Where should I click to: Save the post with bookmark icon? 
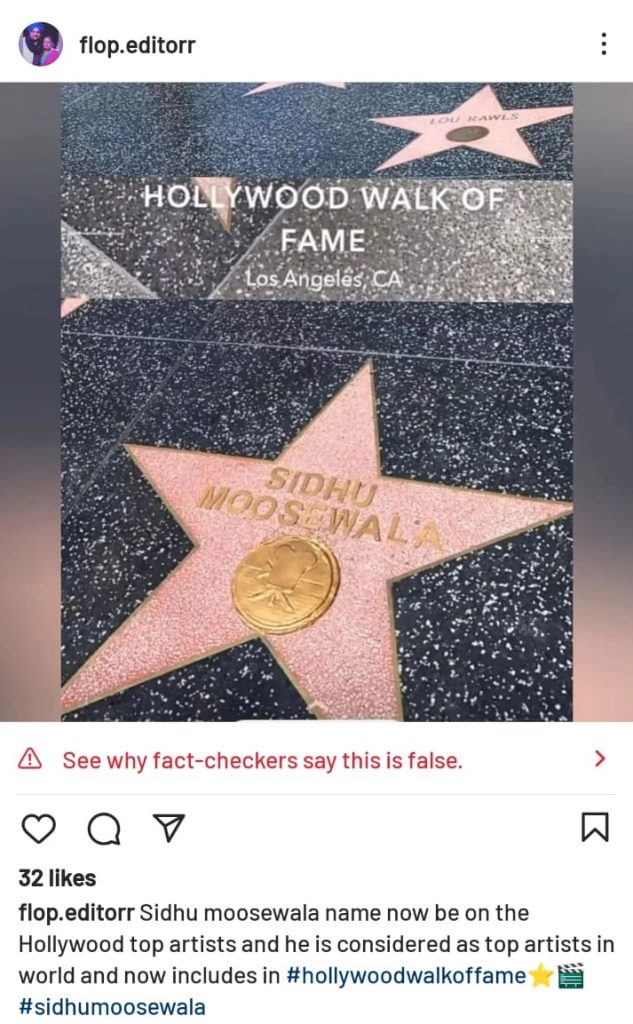[x=594, y=827]
